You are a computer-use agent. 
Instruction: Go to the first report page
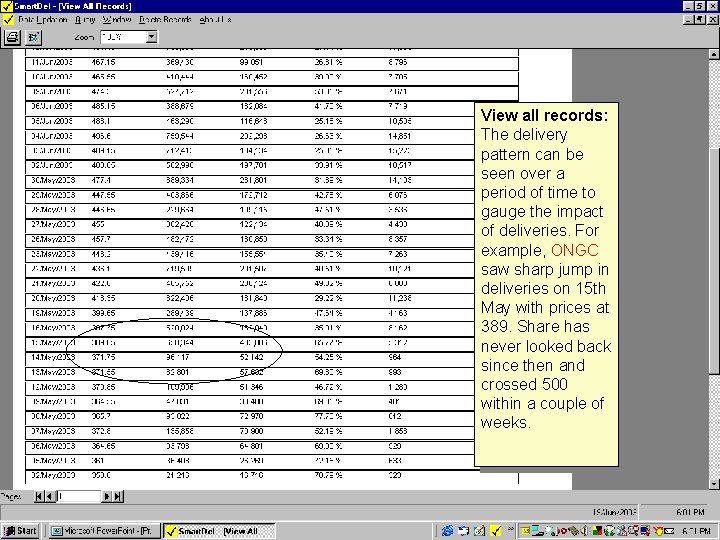coord(39,496)
